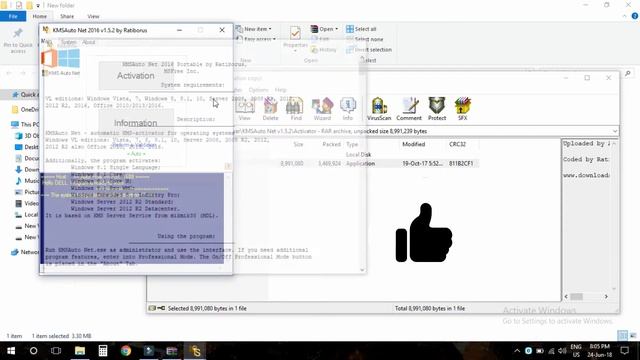
Task: Click the Packed column header in WinRAR
Action: tap(331, 144)
